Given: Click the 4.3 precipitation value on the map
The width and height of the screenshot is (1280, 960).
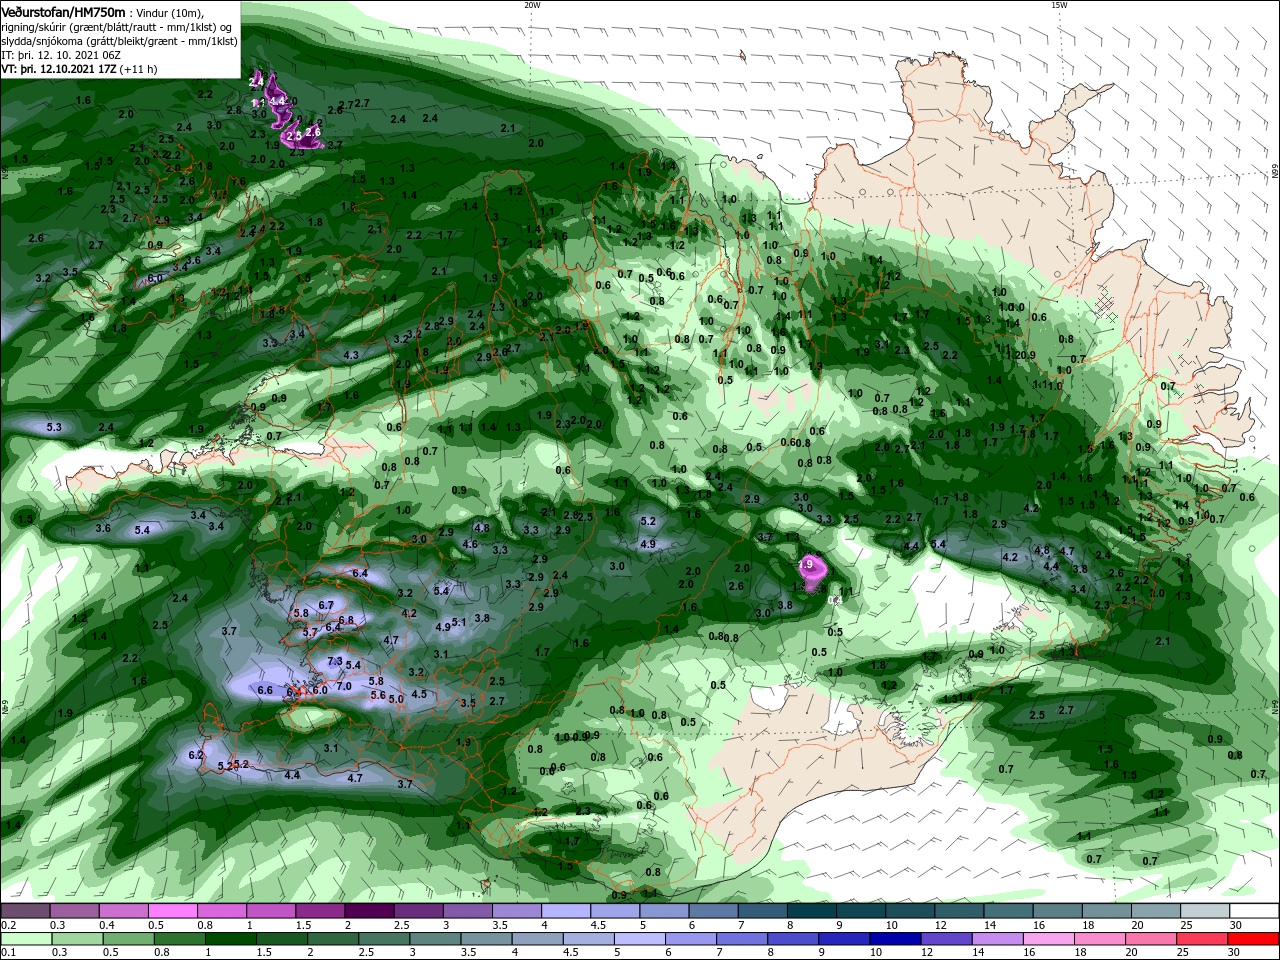Looking at the screenshot, I should (x=350, y=355).
